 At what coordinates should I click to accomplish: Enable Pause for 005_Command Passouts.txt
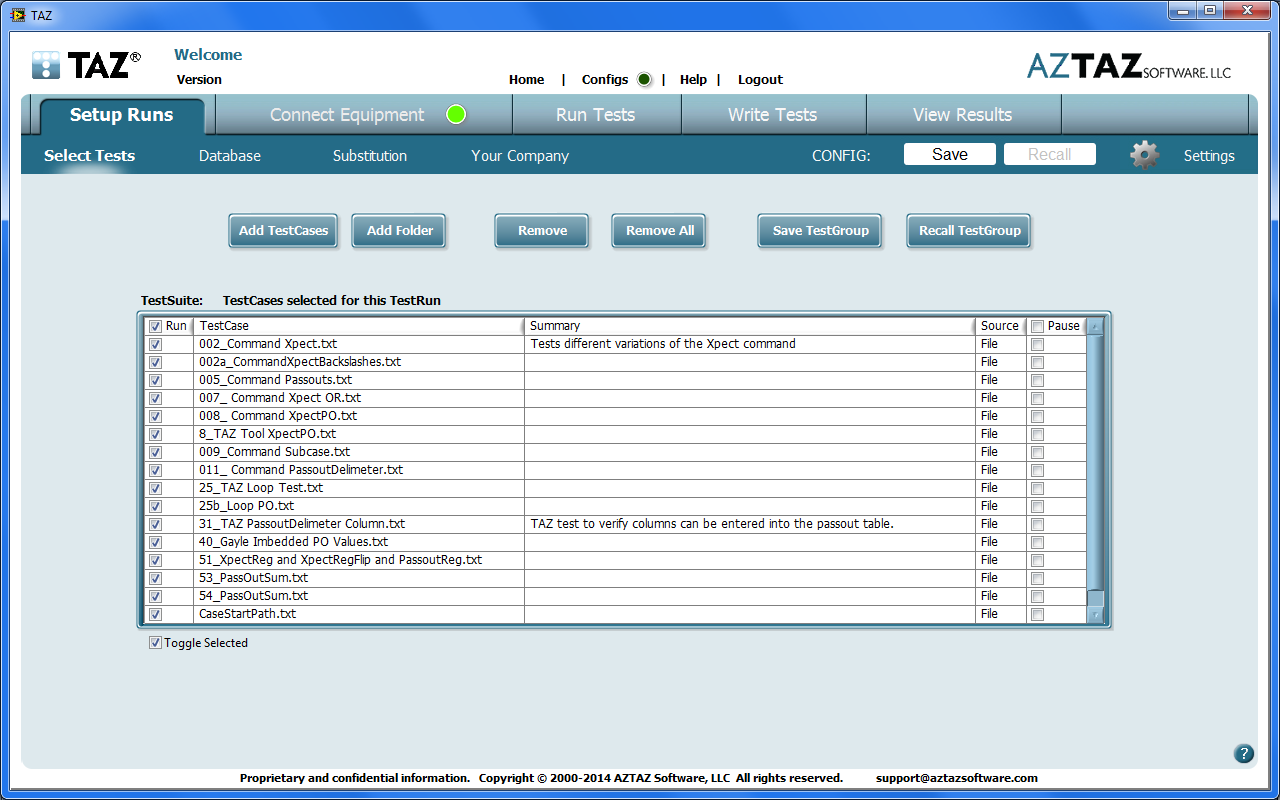coord(1037,380)
